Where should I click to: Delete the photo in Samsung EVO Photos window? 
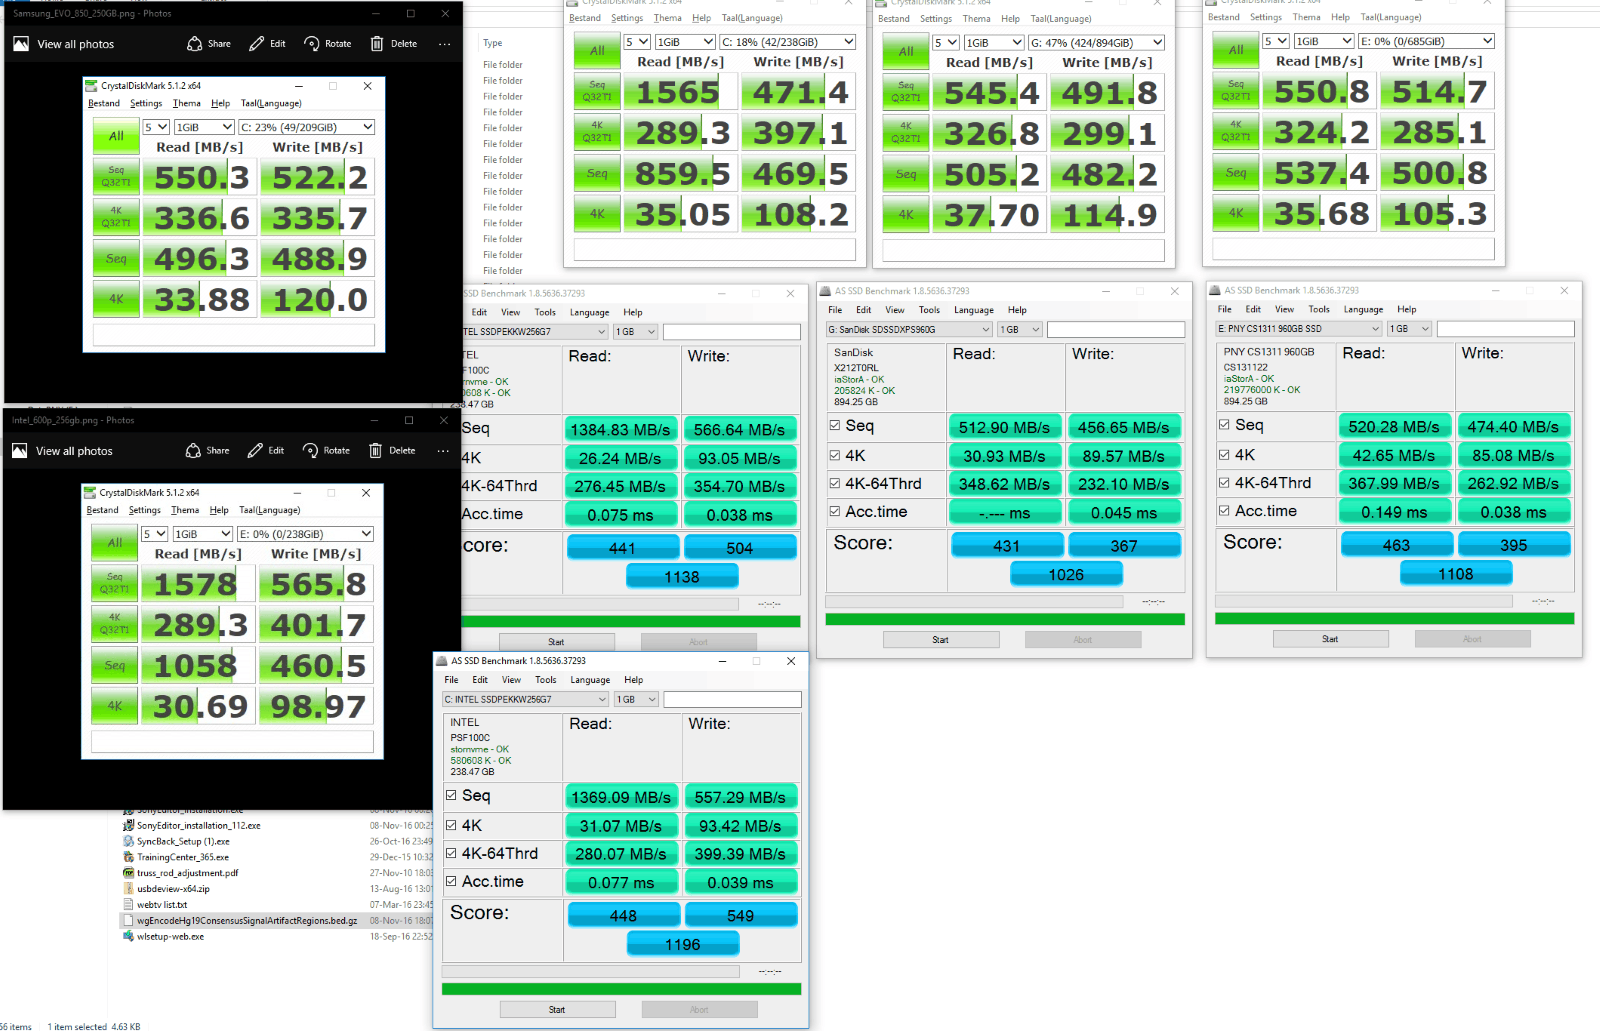point(393,44)
